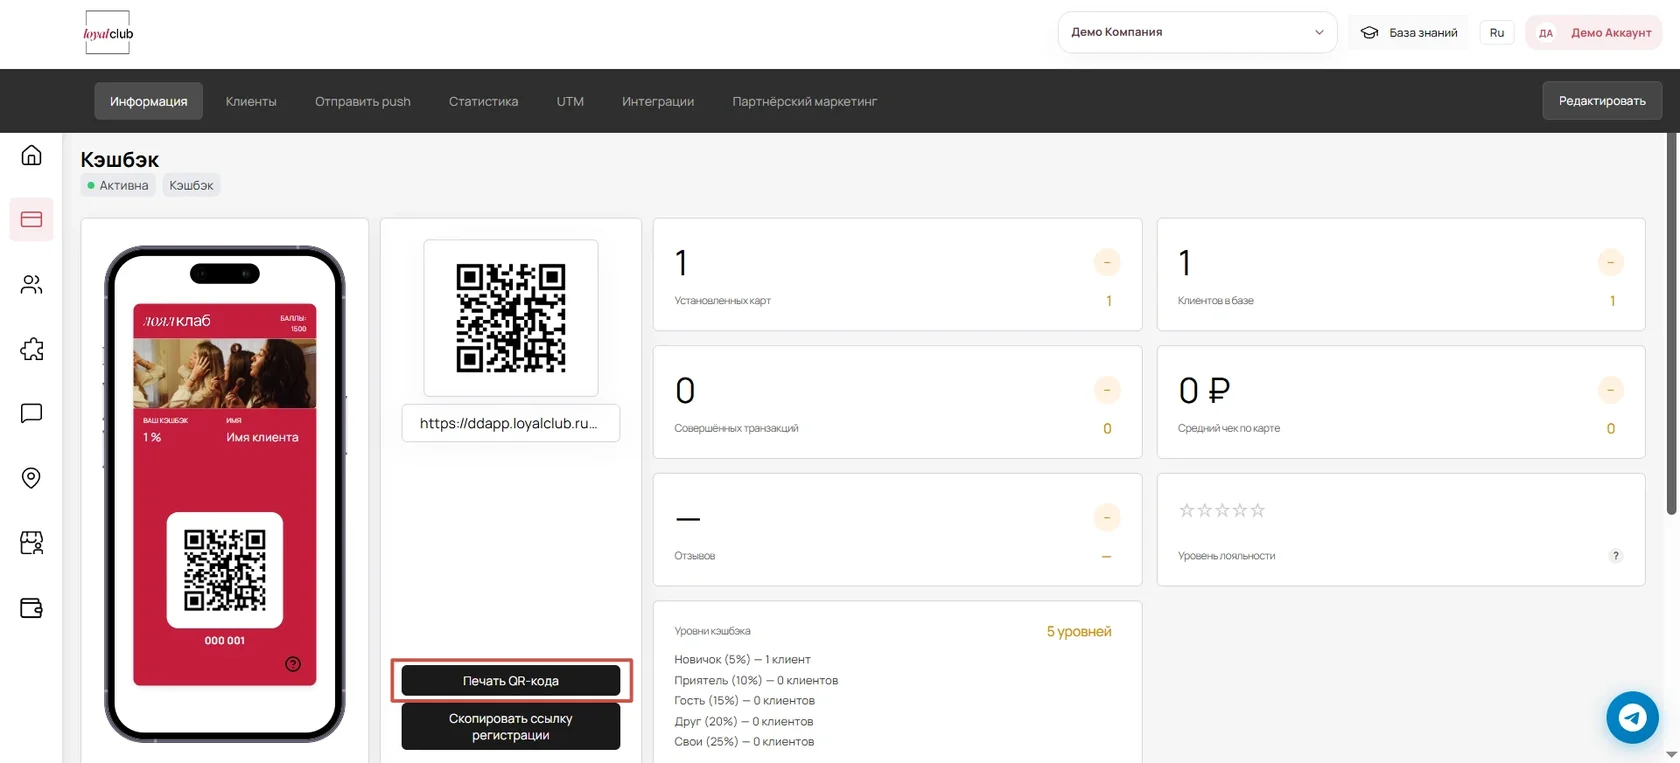This screenshot has width=1680, height=763.
Task: Click the 5 уровней label
Action: tap(1079, 632)
